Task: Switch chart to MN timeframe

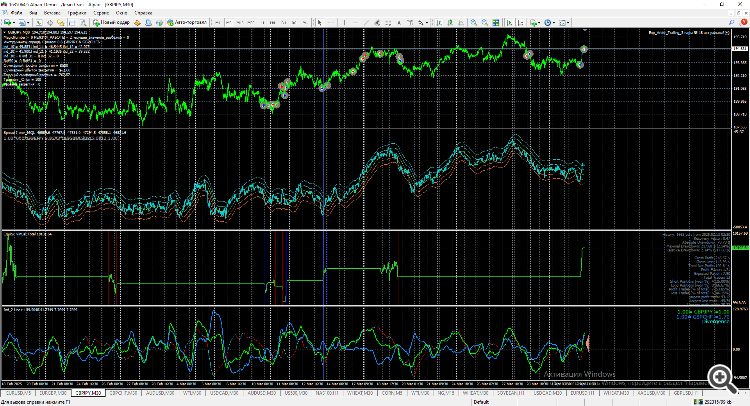Action: 305,22
